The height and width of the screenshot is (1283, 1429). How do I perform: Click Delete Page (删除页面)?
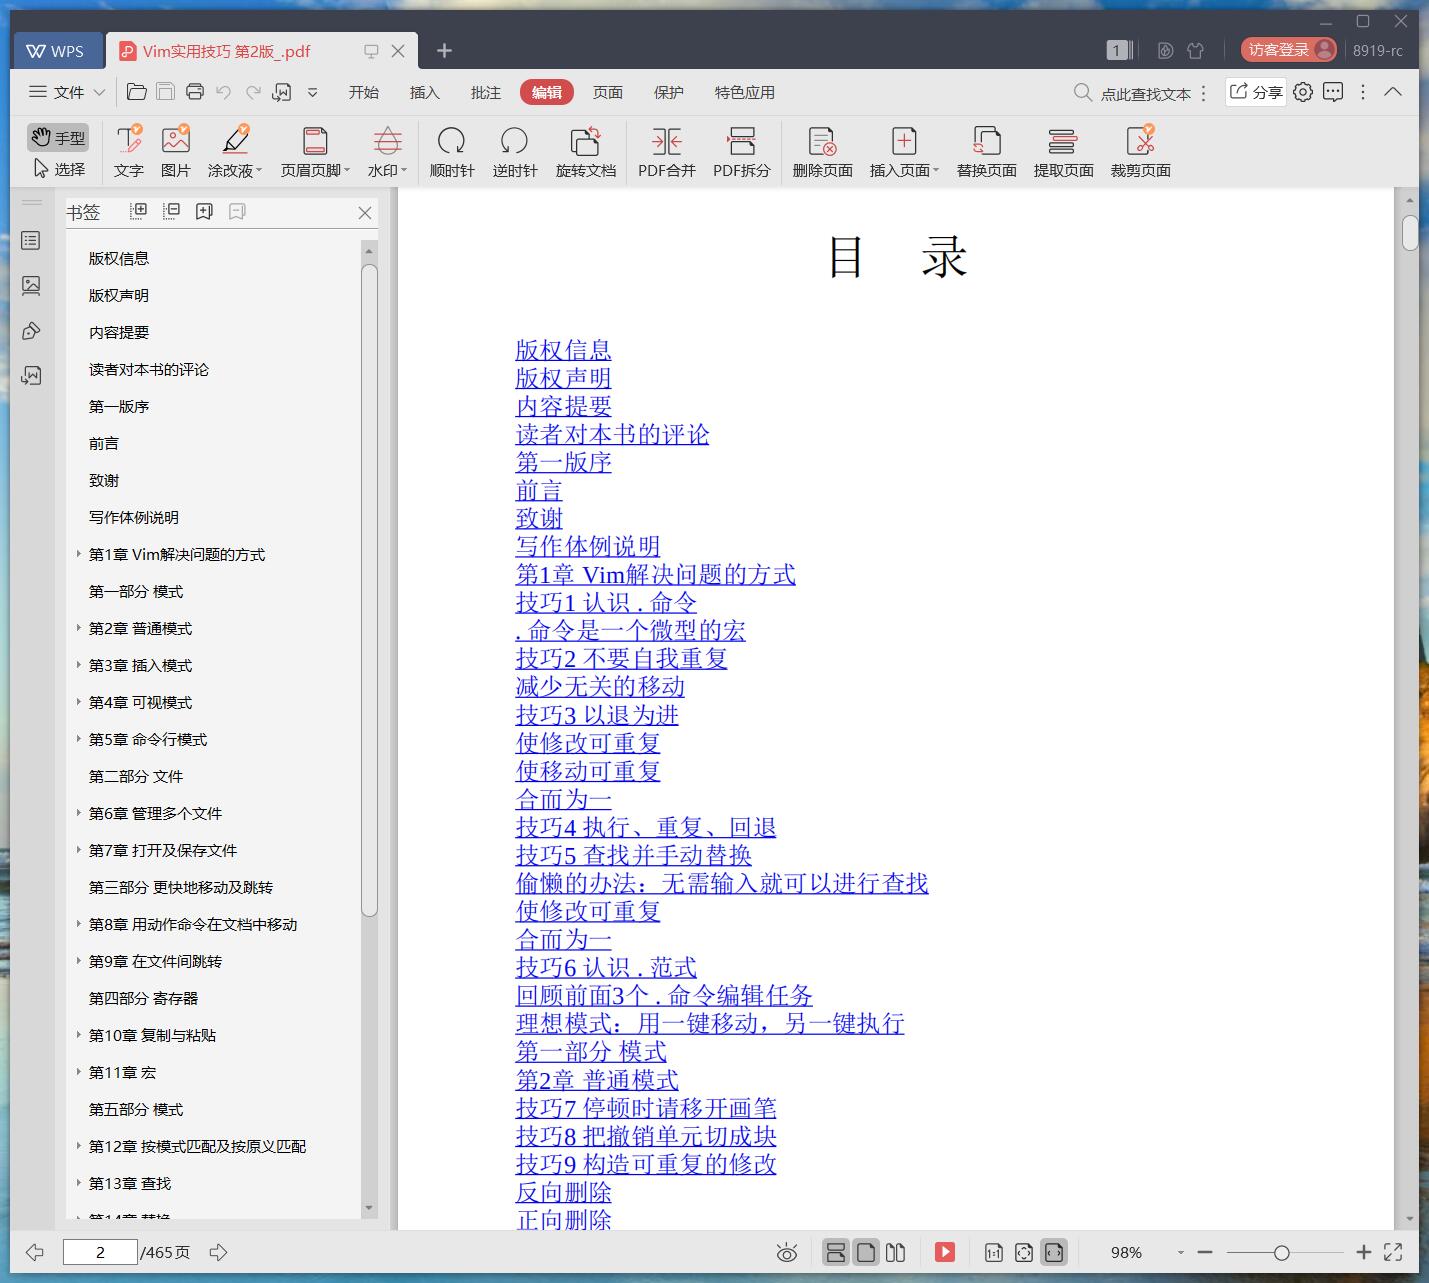pyautogui.click(x=822, y=152)
